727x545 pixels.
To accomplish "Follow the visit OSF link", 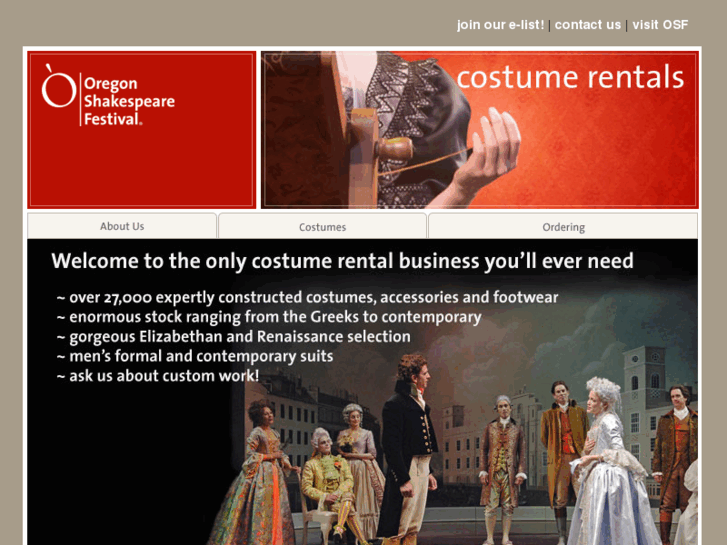I will pos(660,25).
